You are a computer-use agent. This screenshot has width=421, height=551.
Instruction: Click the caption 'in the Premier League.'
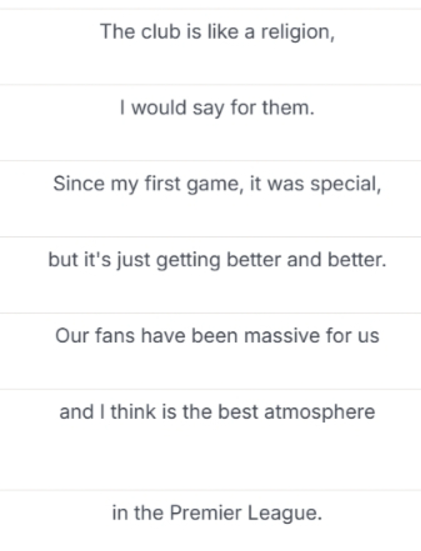[x=210, y=521]
